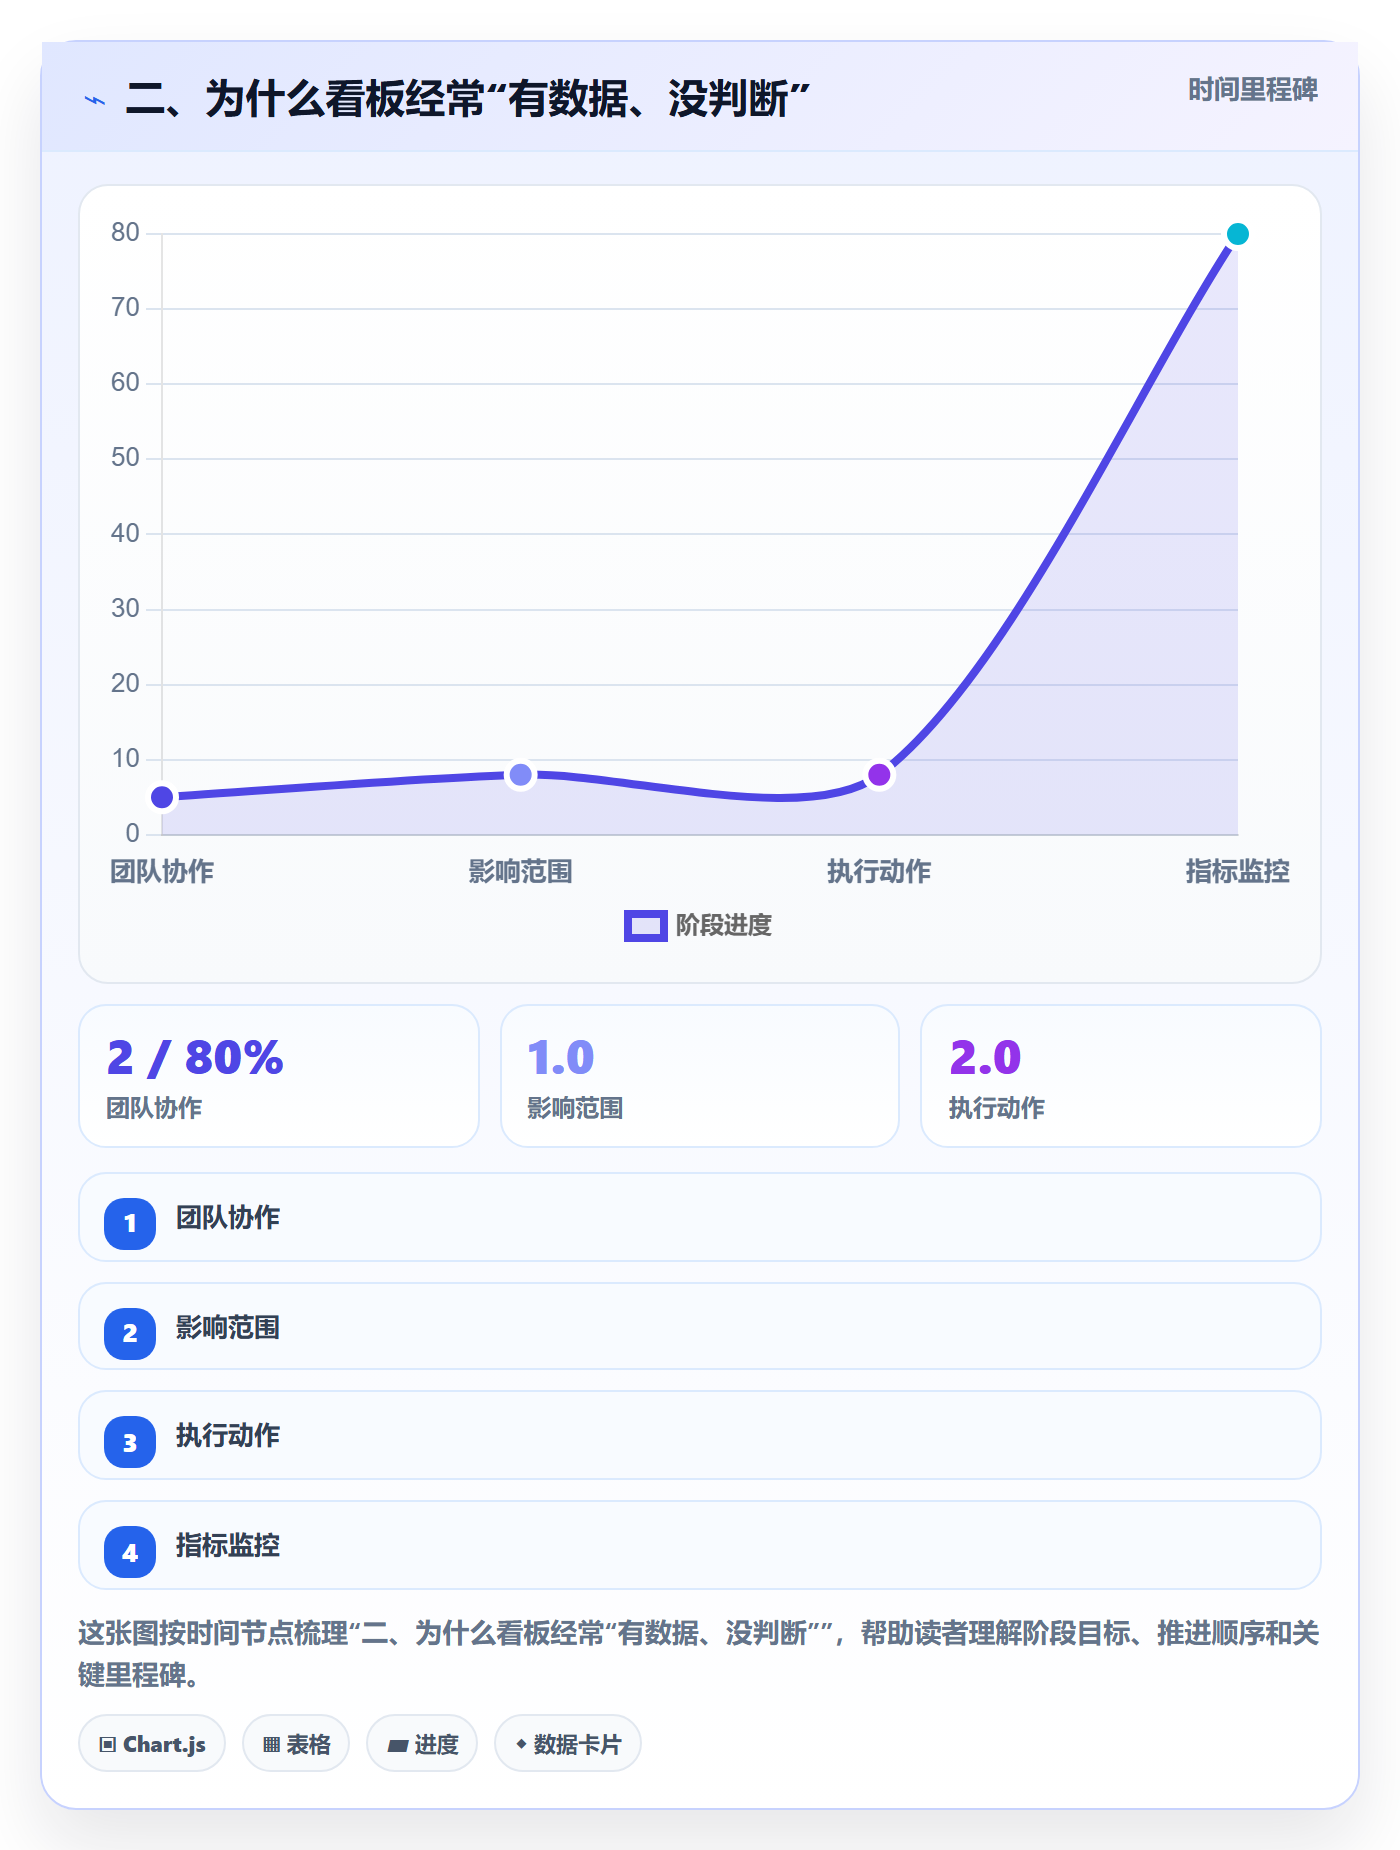Select the 团队协作 data point on the chart
The image size is (1400, 1850).
coord(162,797)
